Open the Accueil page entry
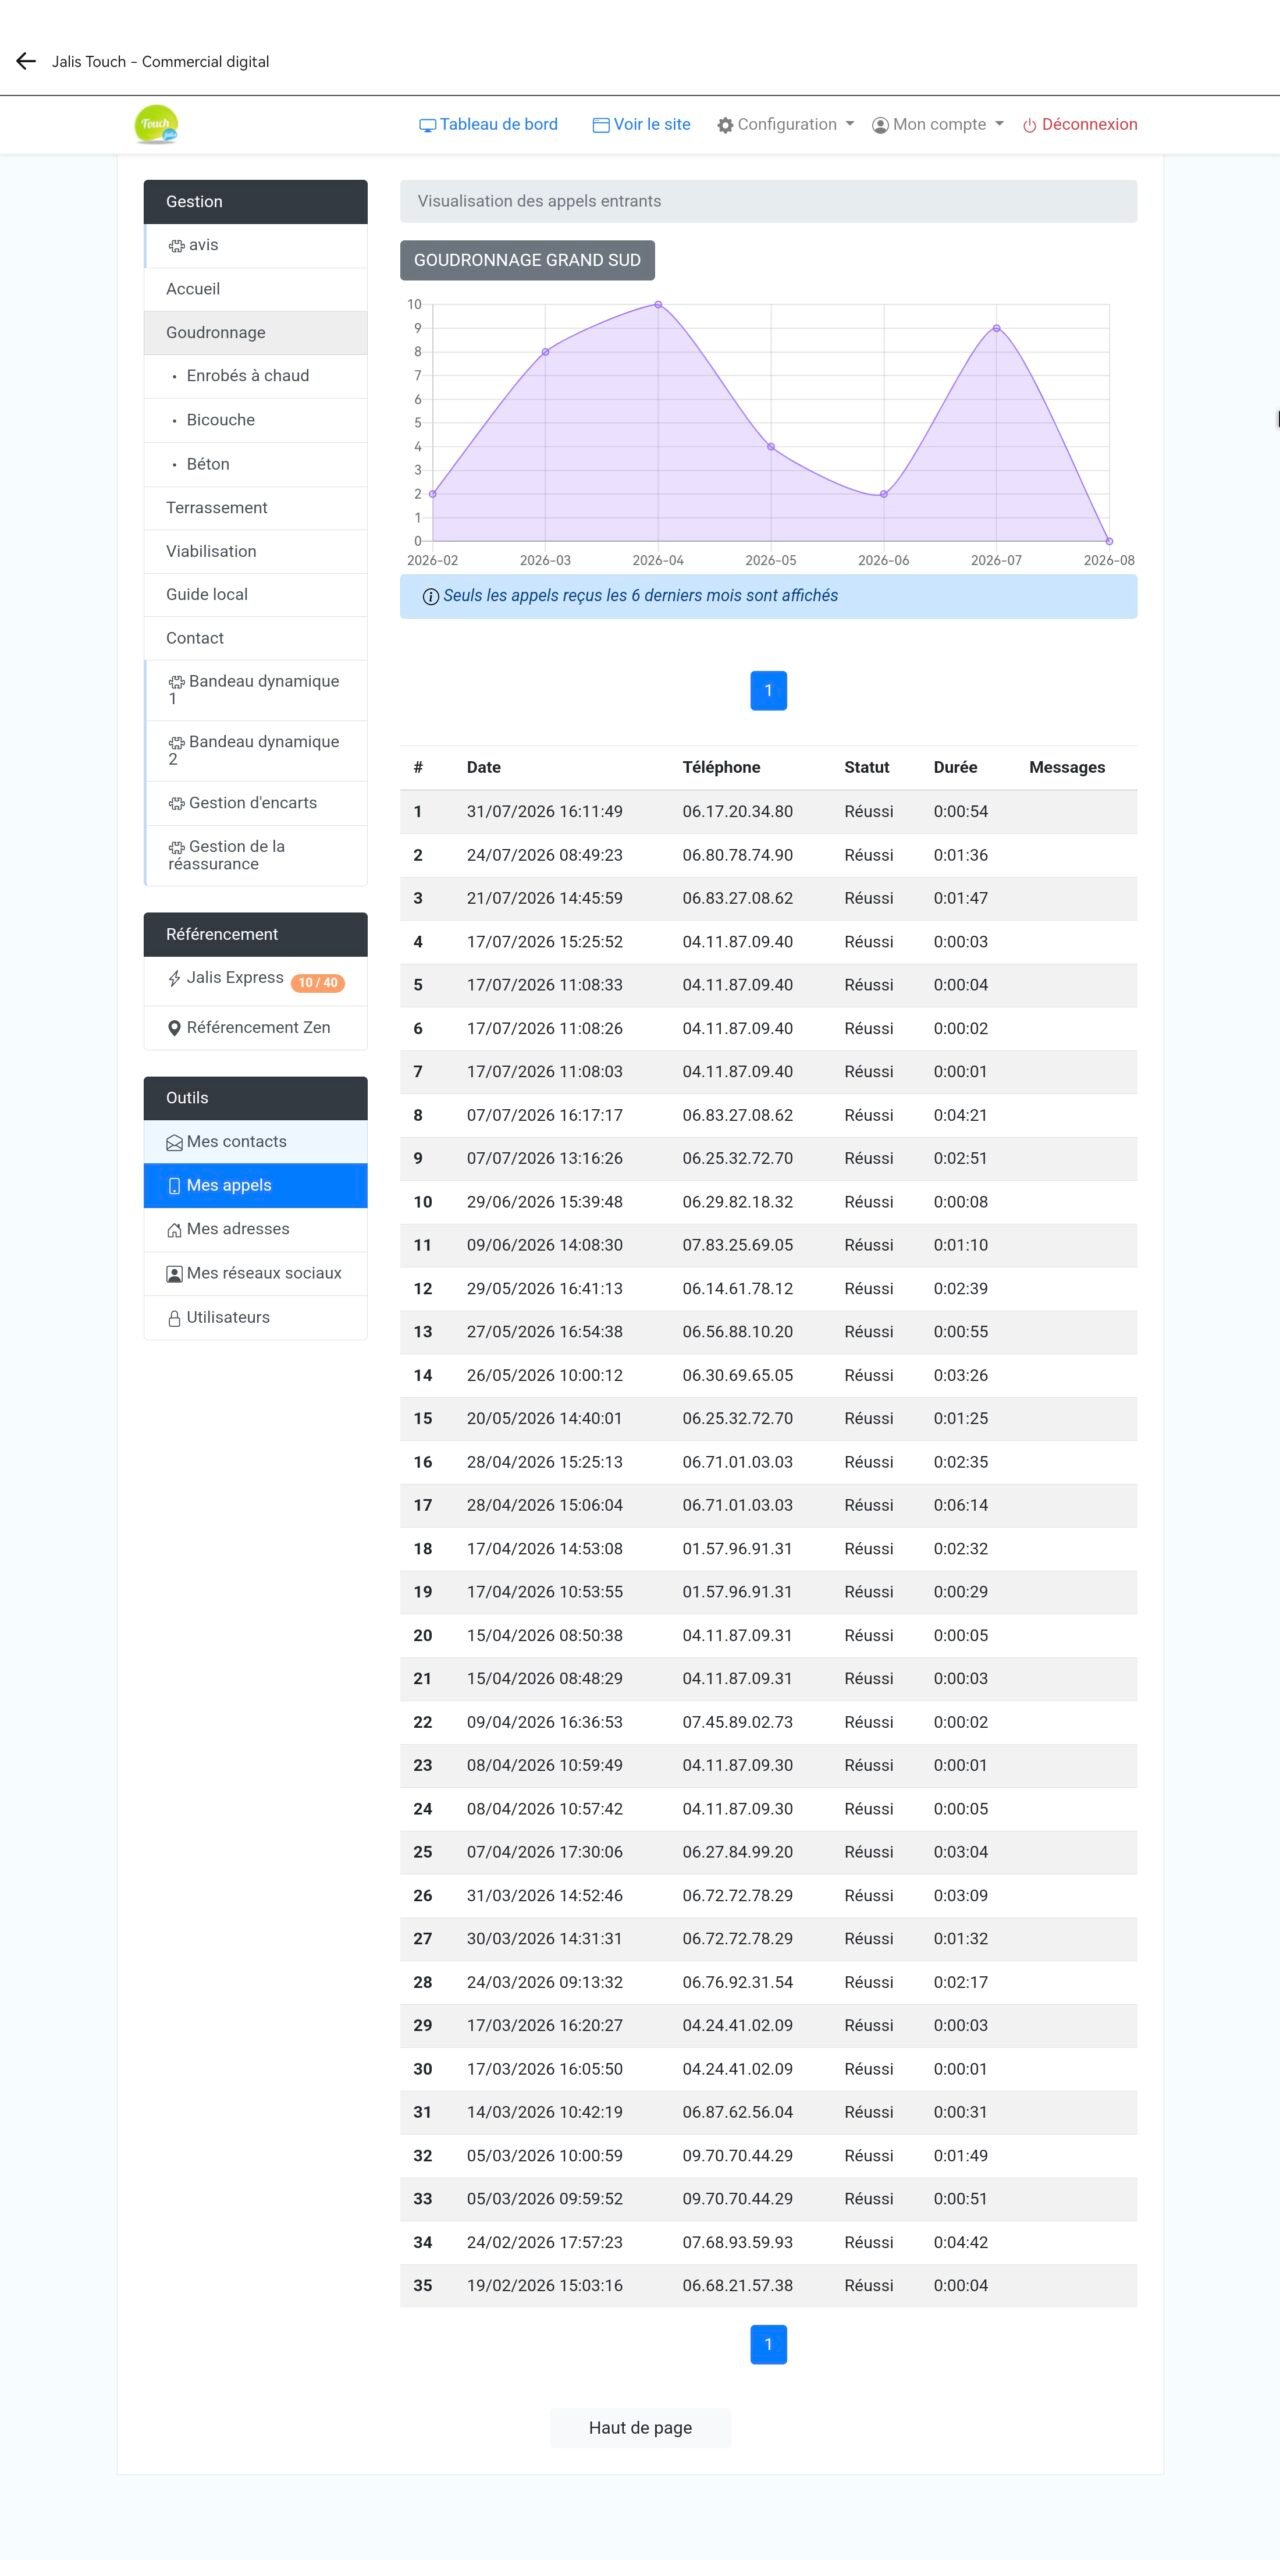Screen dimensions: 1280x2560 click(256, 289)
